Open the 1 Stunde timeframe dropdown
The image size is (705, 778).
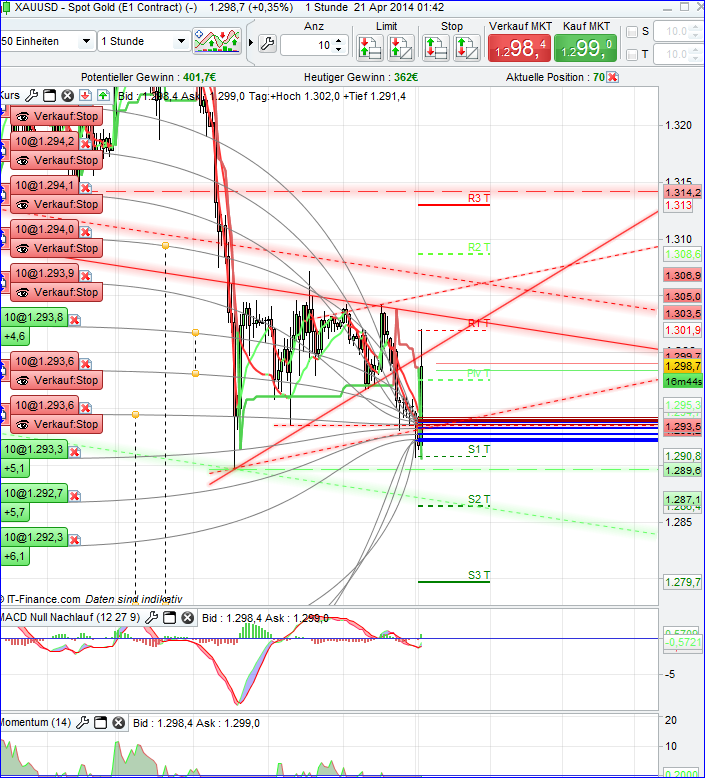[144, 41]
